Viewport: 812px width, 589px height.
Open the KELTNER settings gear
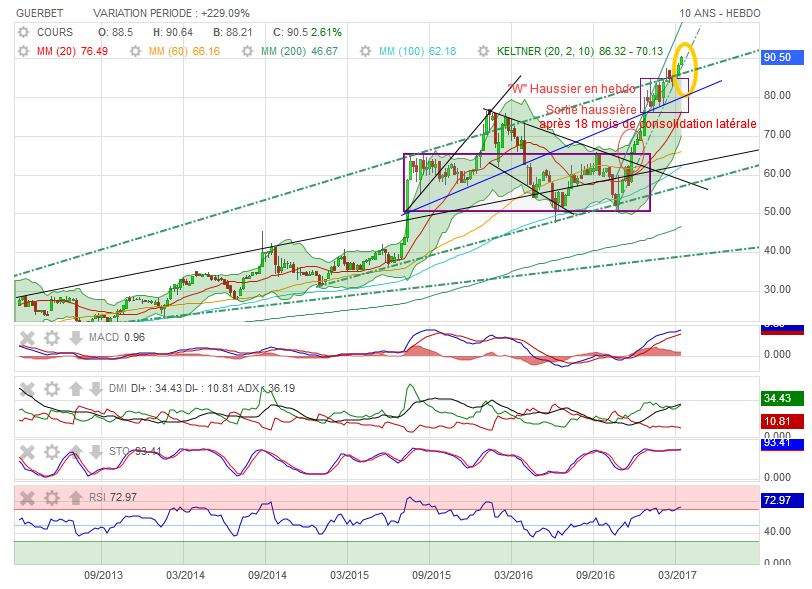(x=483, y=51)
